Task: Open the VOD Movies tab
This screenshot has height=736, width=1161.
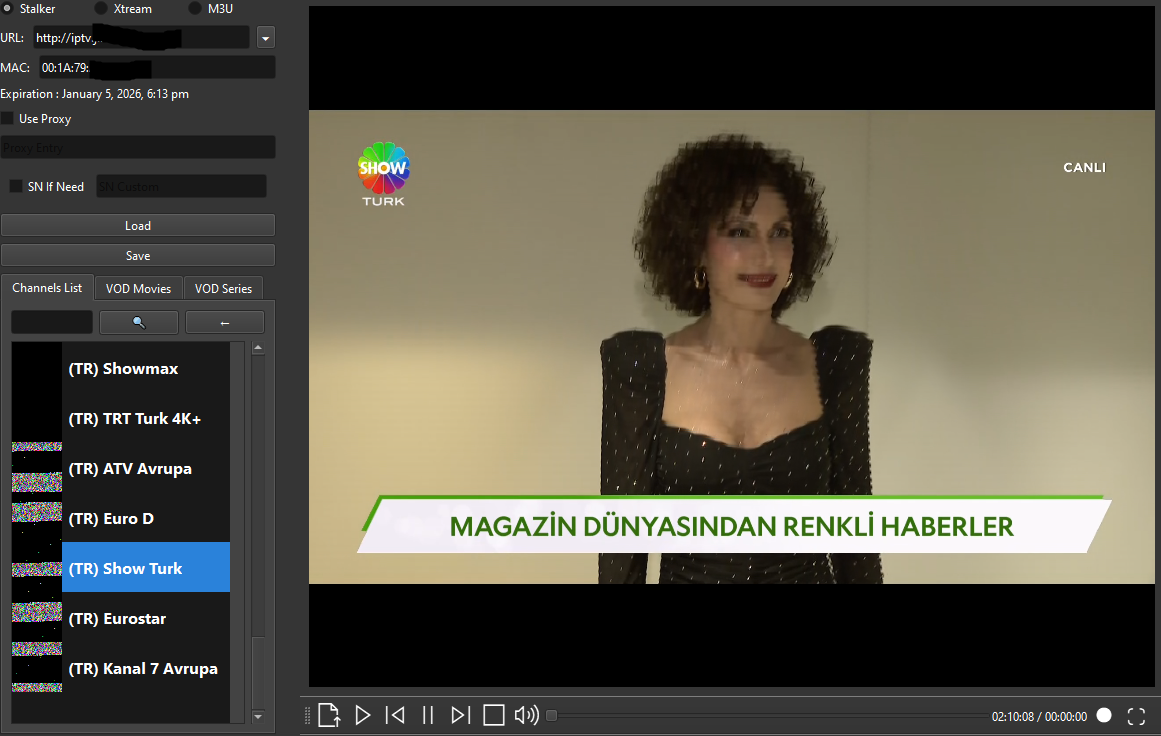Action: (x=138, y=289)
